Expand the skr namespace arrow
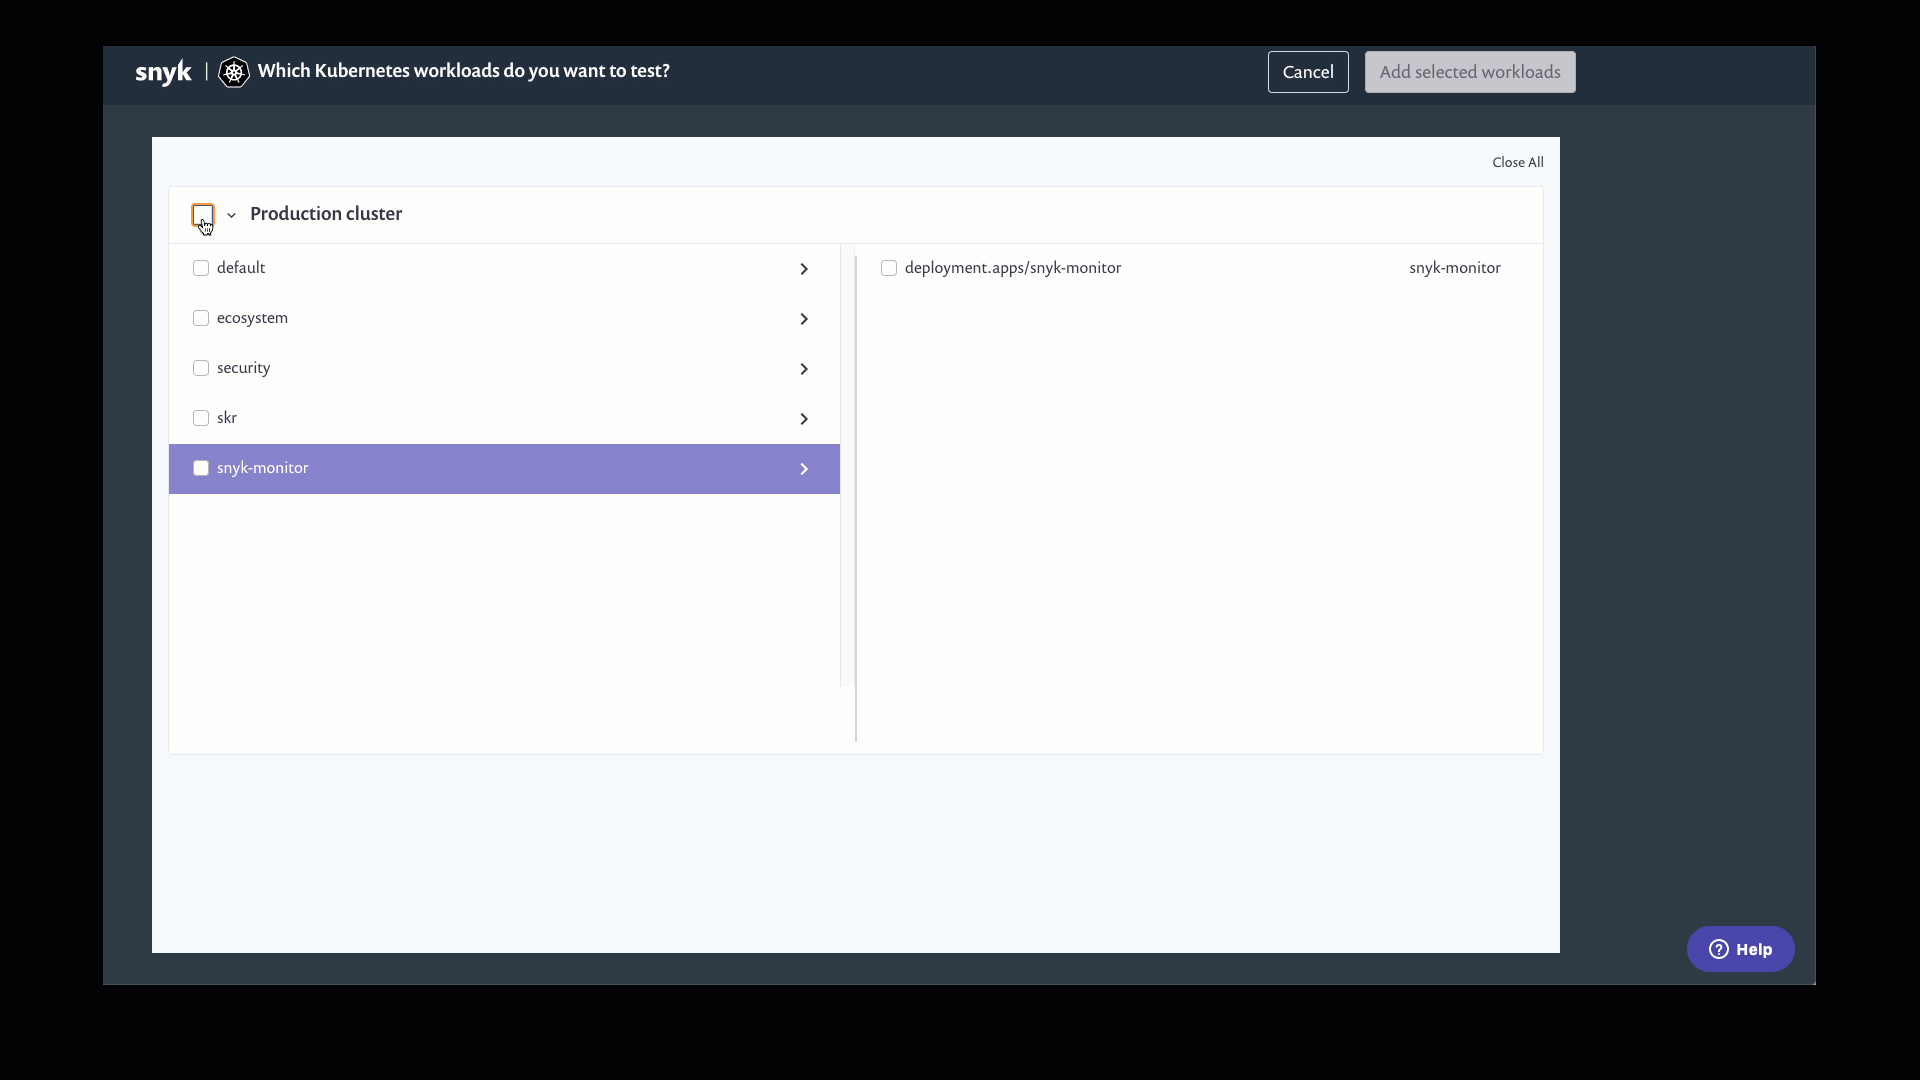The width and height of the screenshot is (1920, 1080). pyautogui.click(x=804, y=419)
